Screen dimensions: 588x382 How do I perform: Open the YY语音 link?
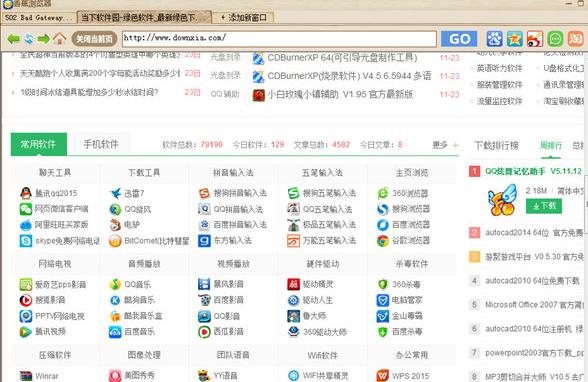[225, 376]
